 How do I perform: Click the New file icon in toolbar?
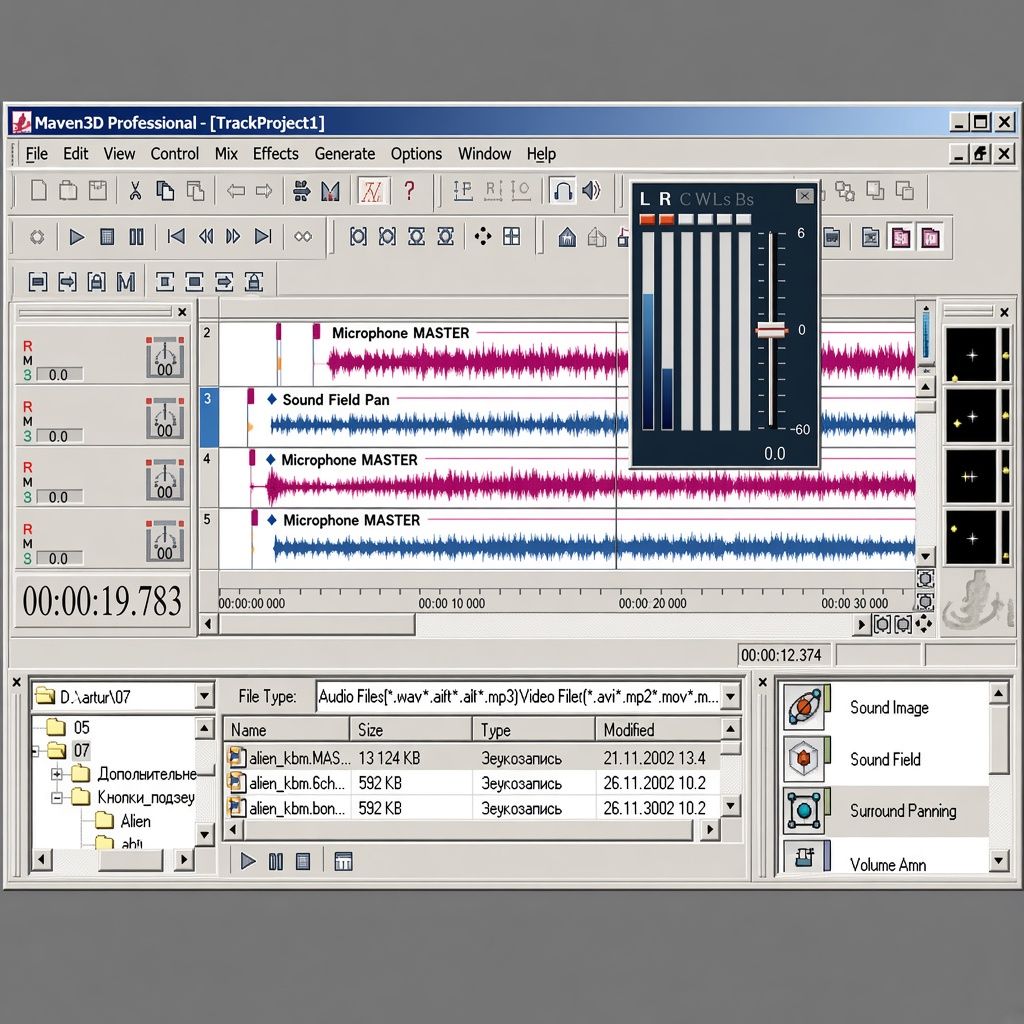pos(39,191)
